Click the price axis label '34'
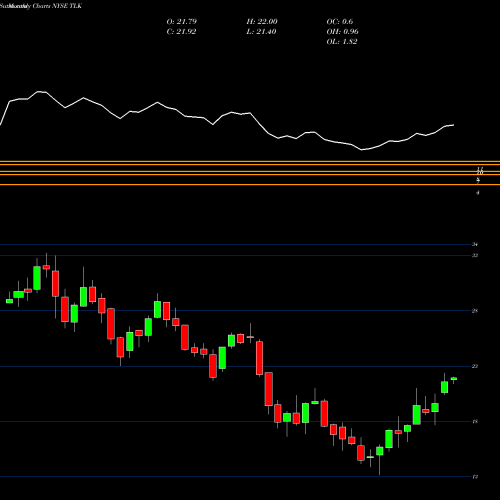 [475, 244]
